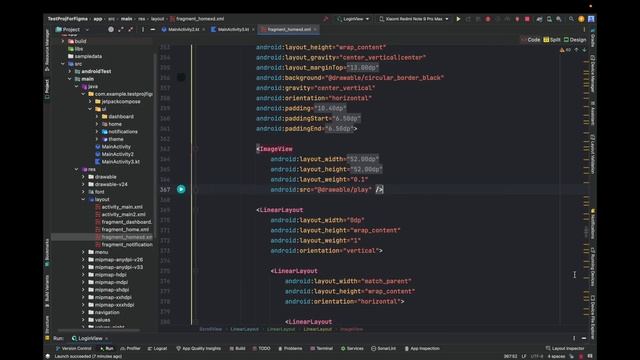Open the Build Variants side panel

(47, 291)
